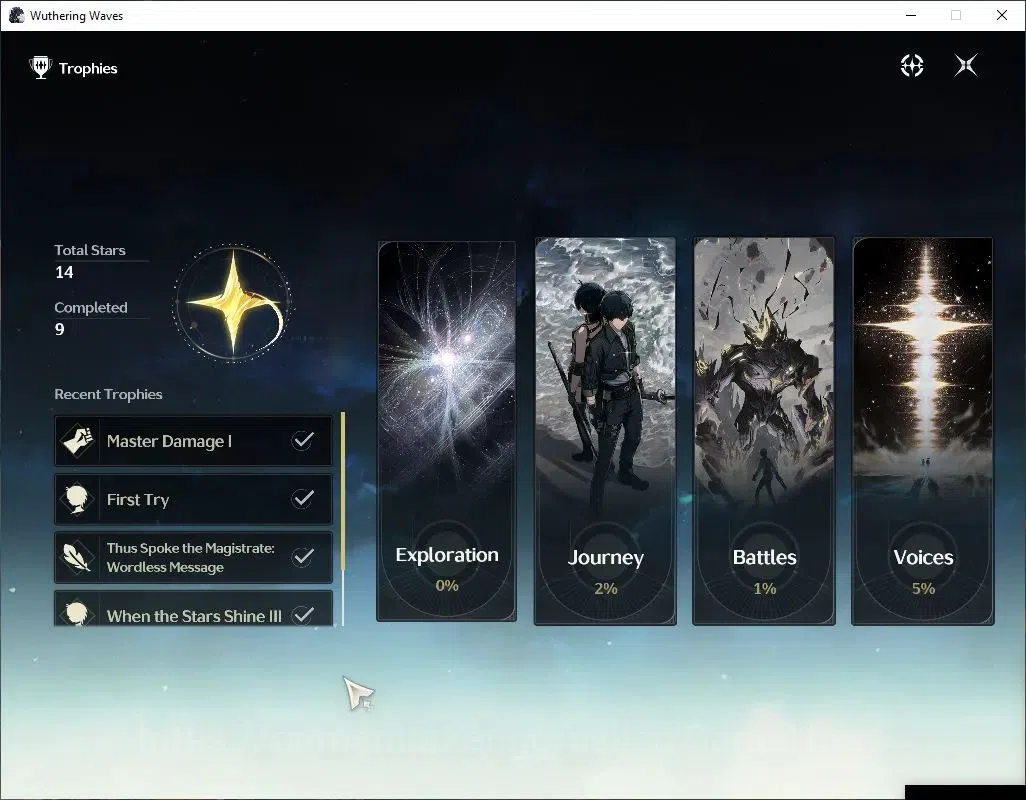Image resolution: width=1026 pixels, height=800 pixels.
Task: Open the Journey trophy category
Action: pyautogui.click(x=605, y=431)
